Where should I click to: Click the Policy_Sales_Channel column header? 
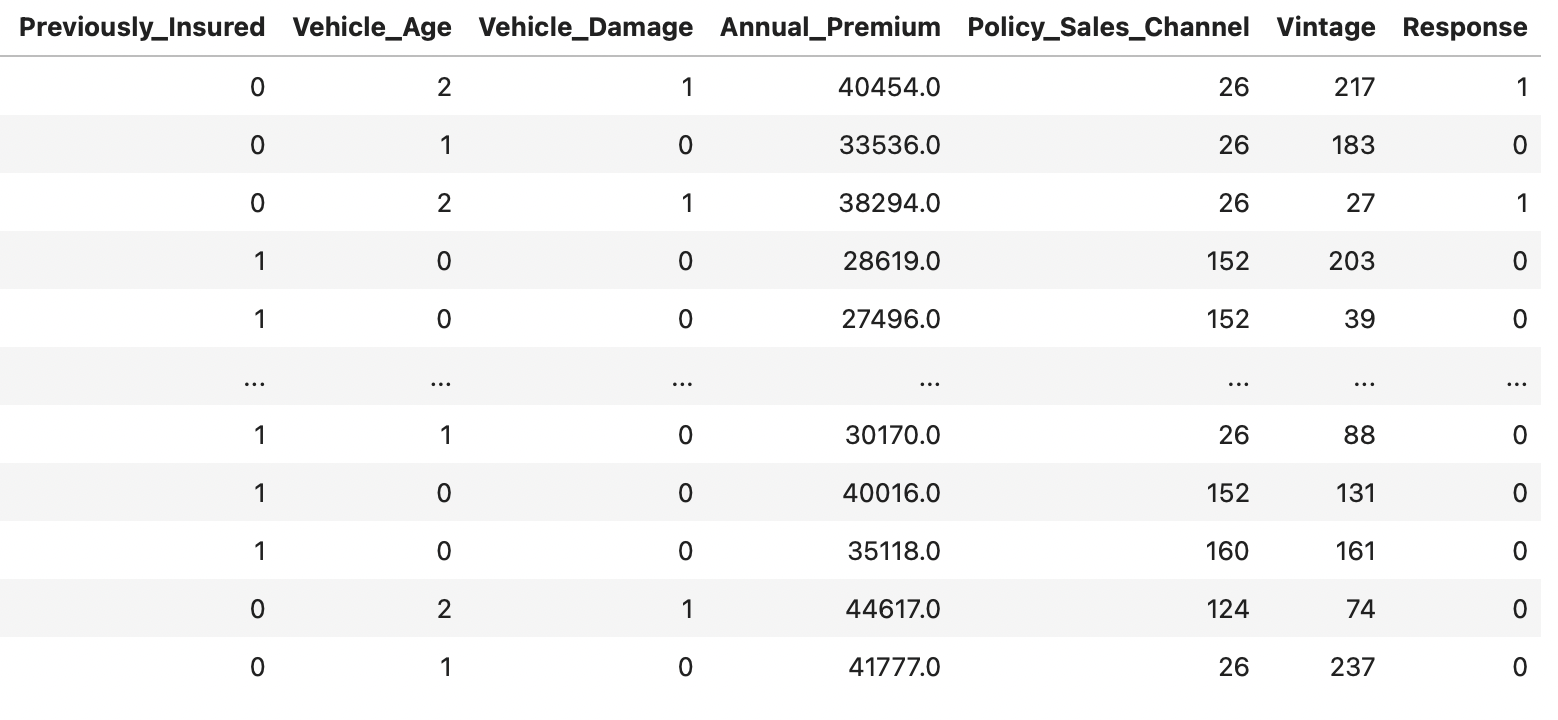tap(1108, 28)
